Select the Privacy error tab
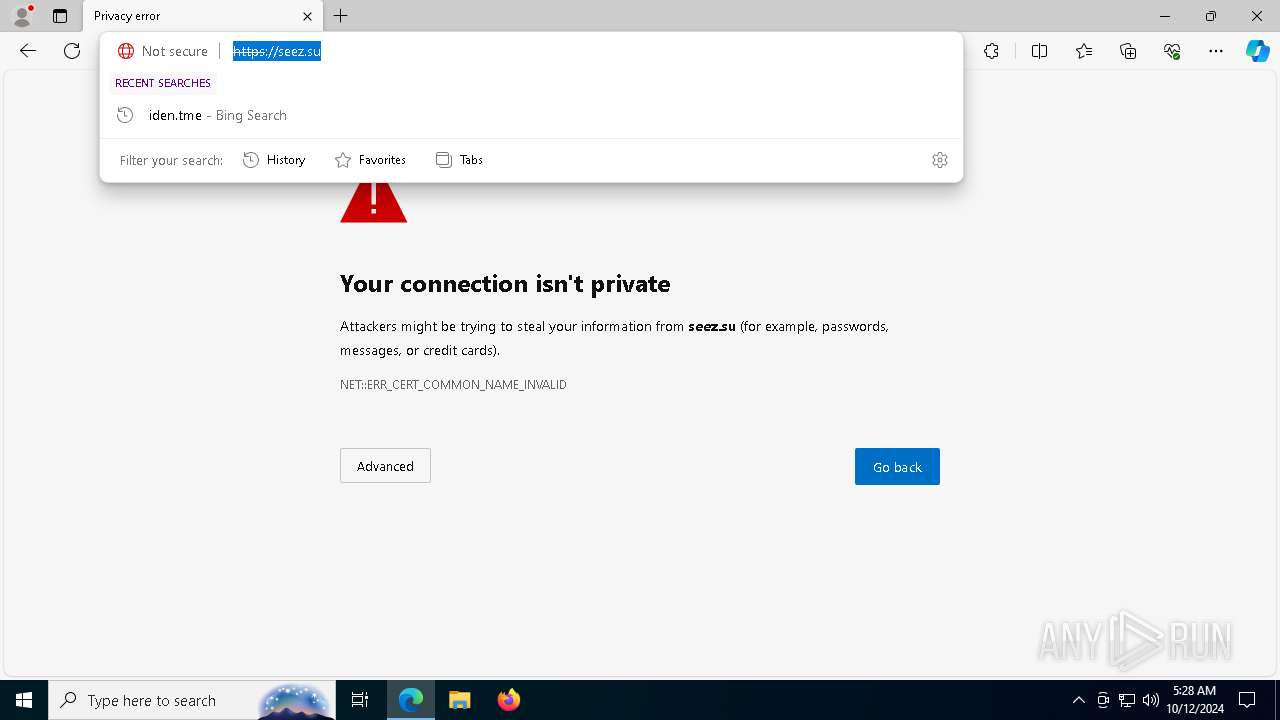The image size is (1280, 720). [203, 16]
